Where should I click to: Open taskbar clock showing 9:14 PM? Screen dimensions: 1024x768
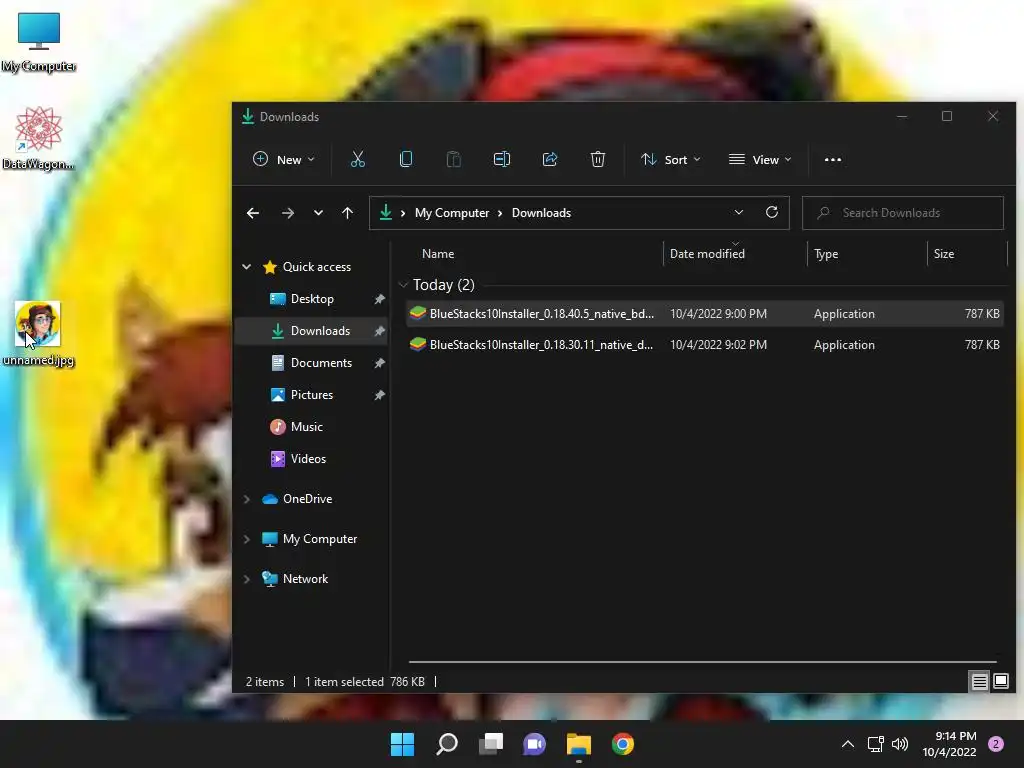(949, 744)
